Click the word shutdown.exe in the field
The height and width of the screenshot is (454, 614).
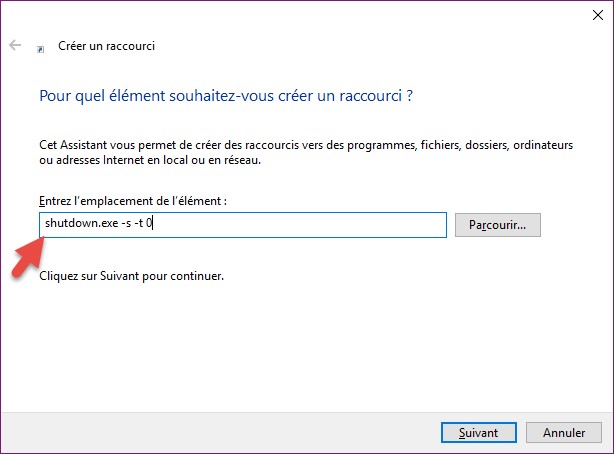pos(73,225)
